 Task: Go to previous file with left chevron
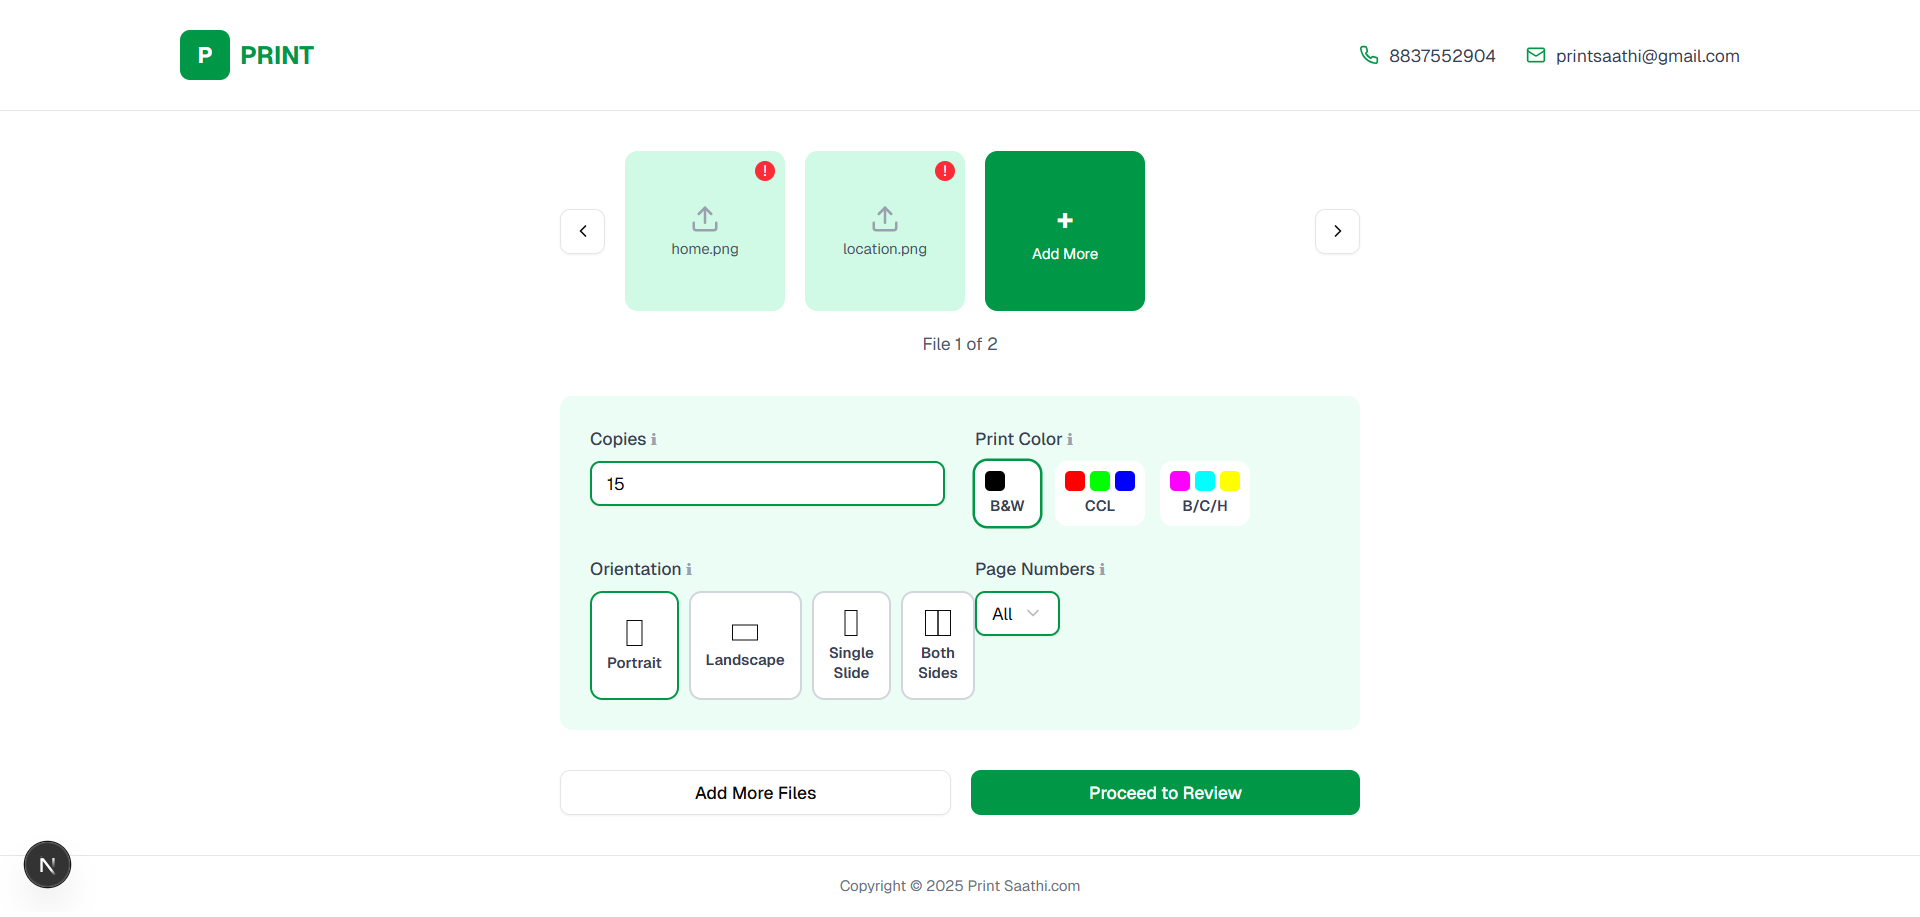[x=583, y=231]
